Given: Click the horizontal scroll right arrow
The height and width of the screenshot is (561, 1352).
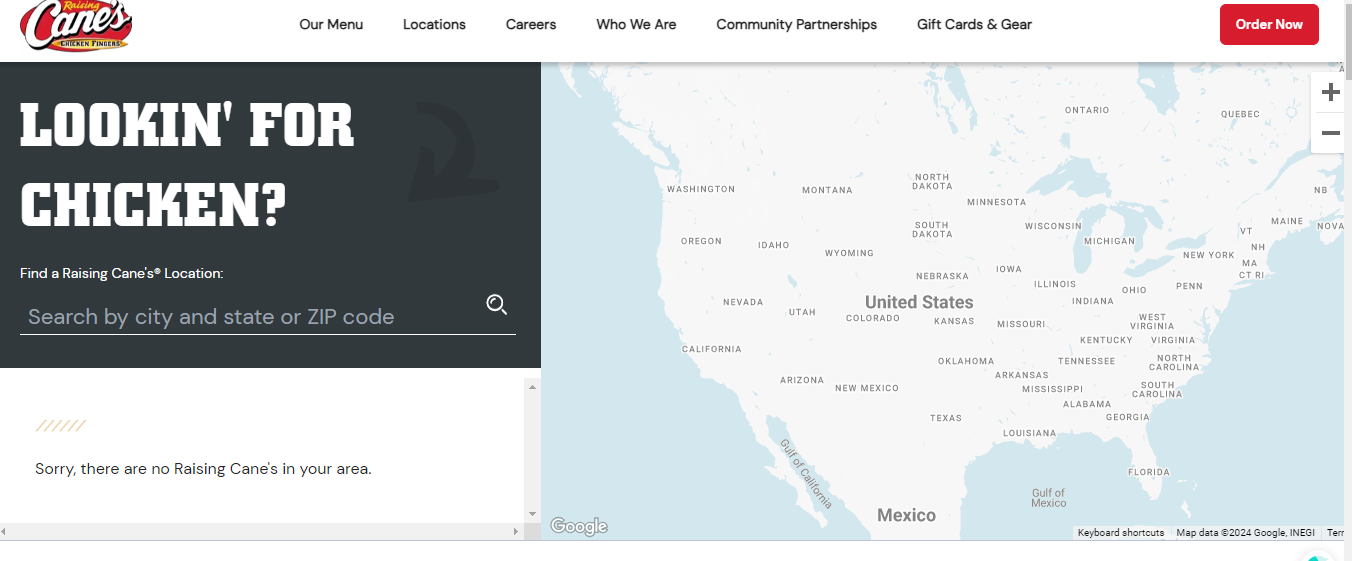Looking at the screenshot, I should click(516, 532).
